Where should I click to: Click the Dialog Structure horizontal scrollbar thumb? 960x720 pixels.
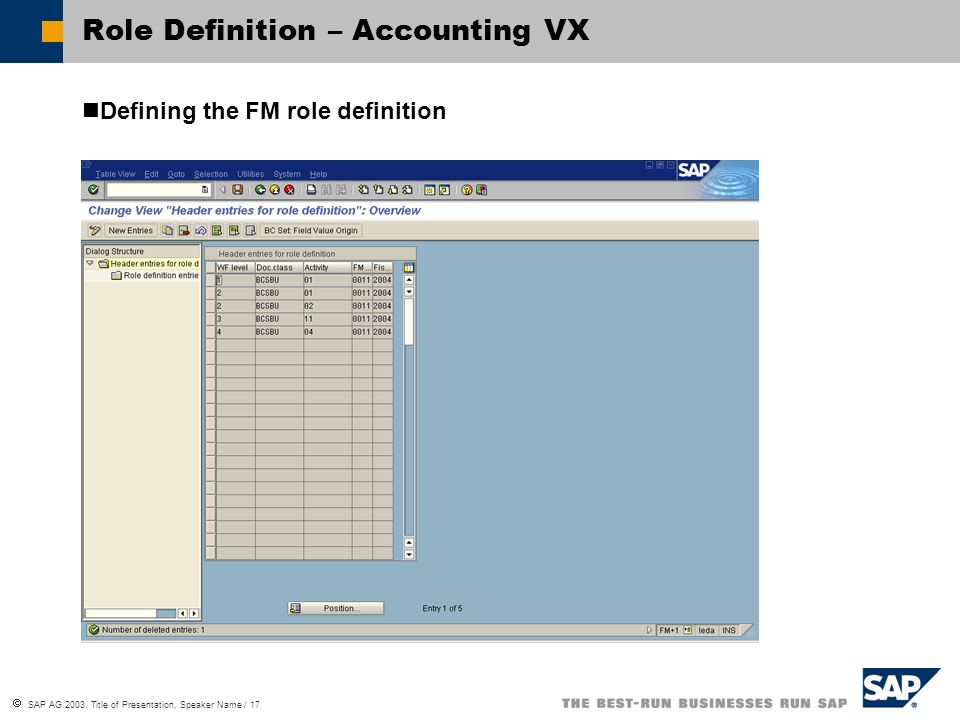point(121,613)
